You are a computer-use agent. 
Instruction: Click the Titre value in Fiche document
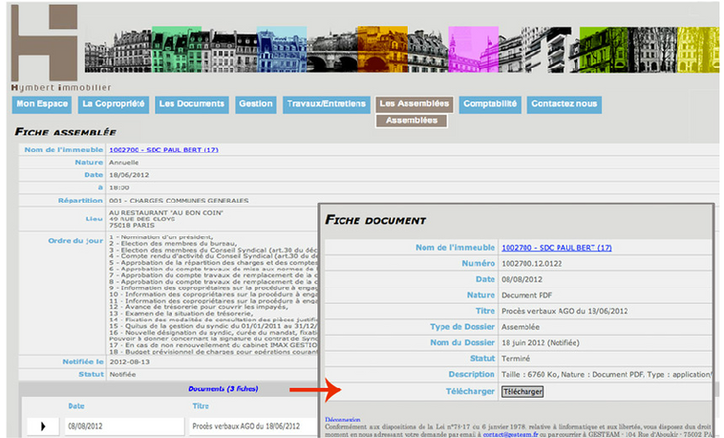pos(564,311)
